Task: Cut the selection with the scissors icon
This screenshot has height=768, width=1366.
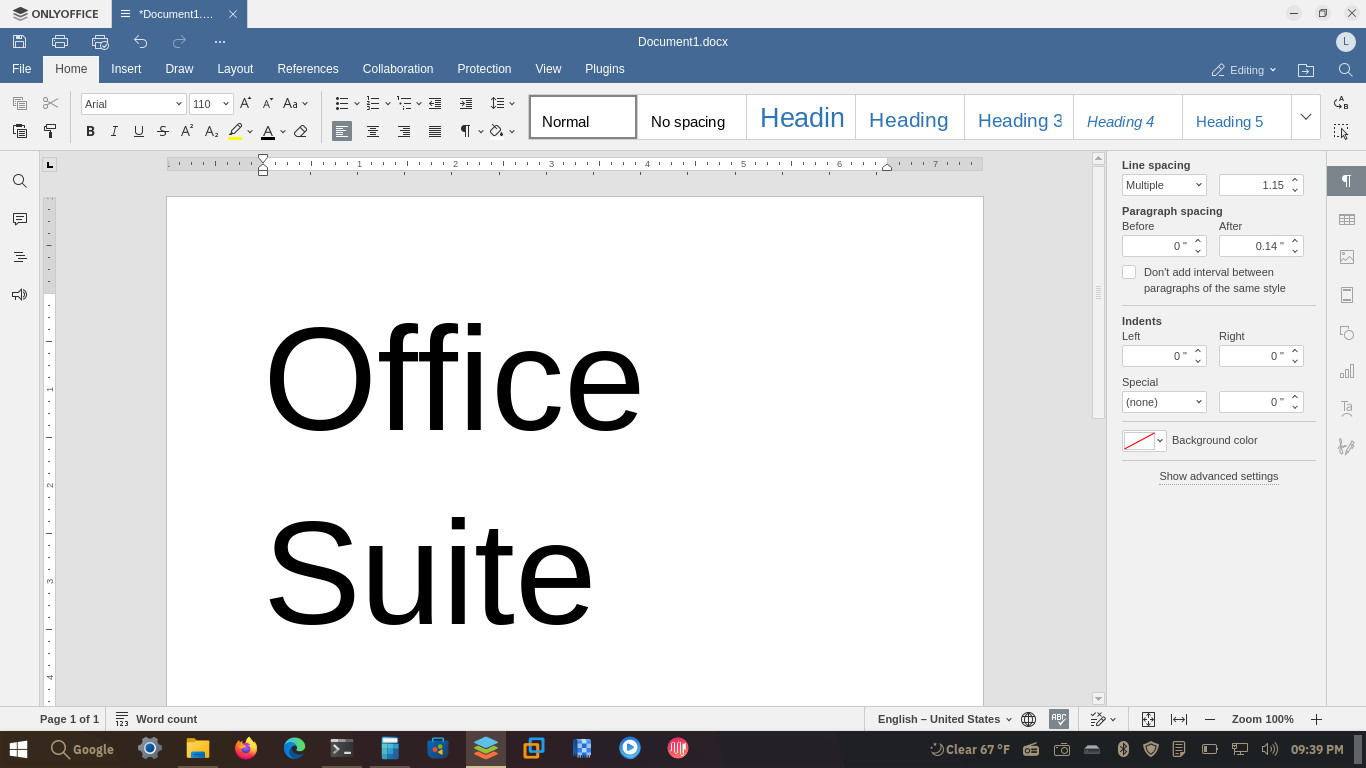Action: tap(50, 103)
